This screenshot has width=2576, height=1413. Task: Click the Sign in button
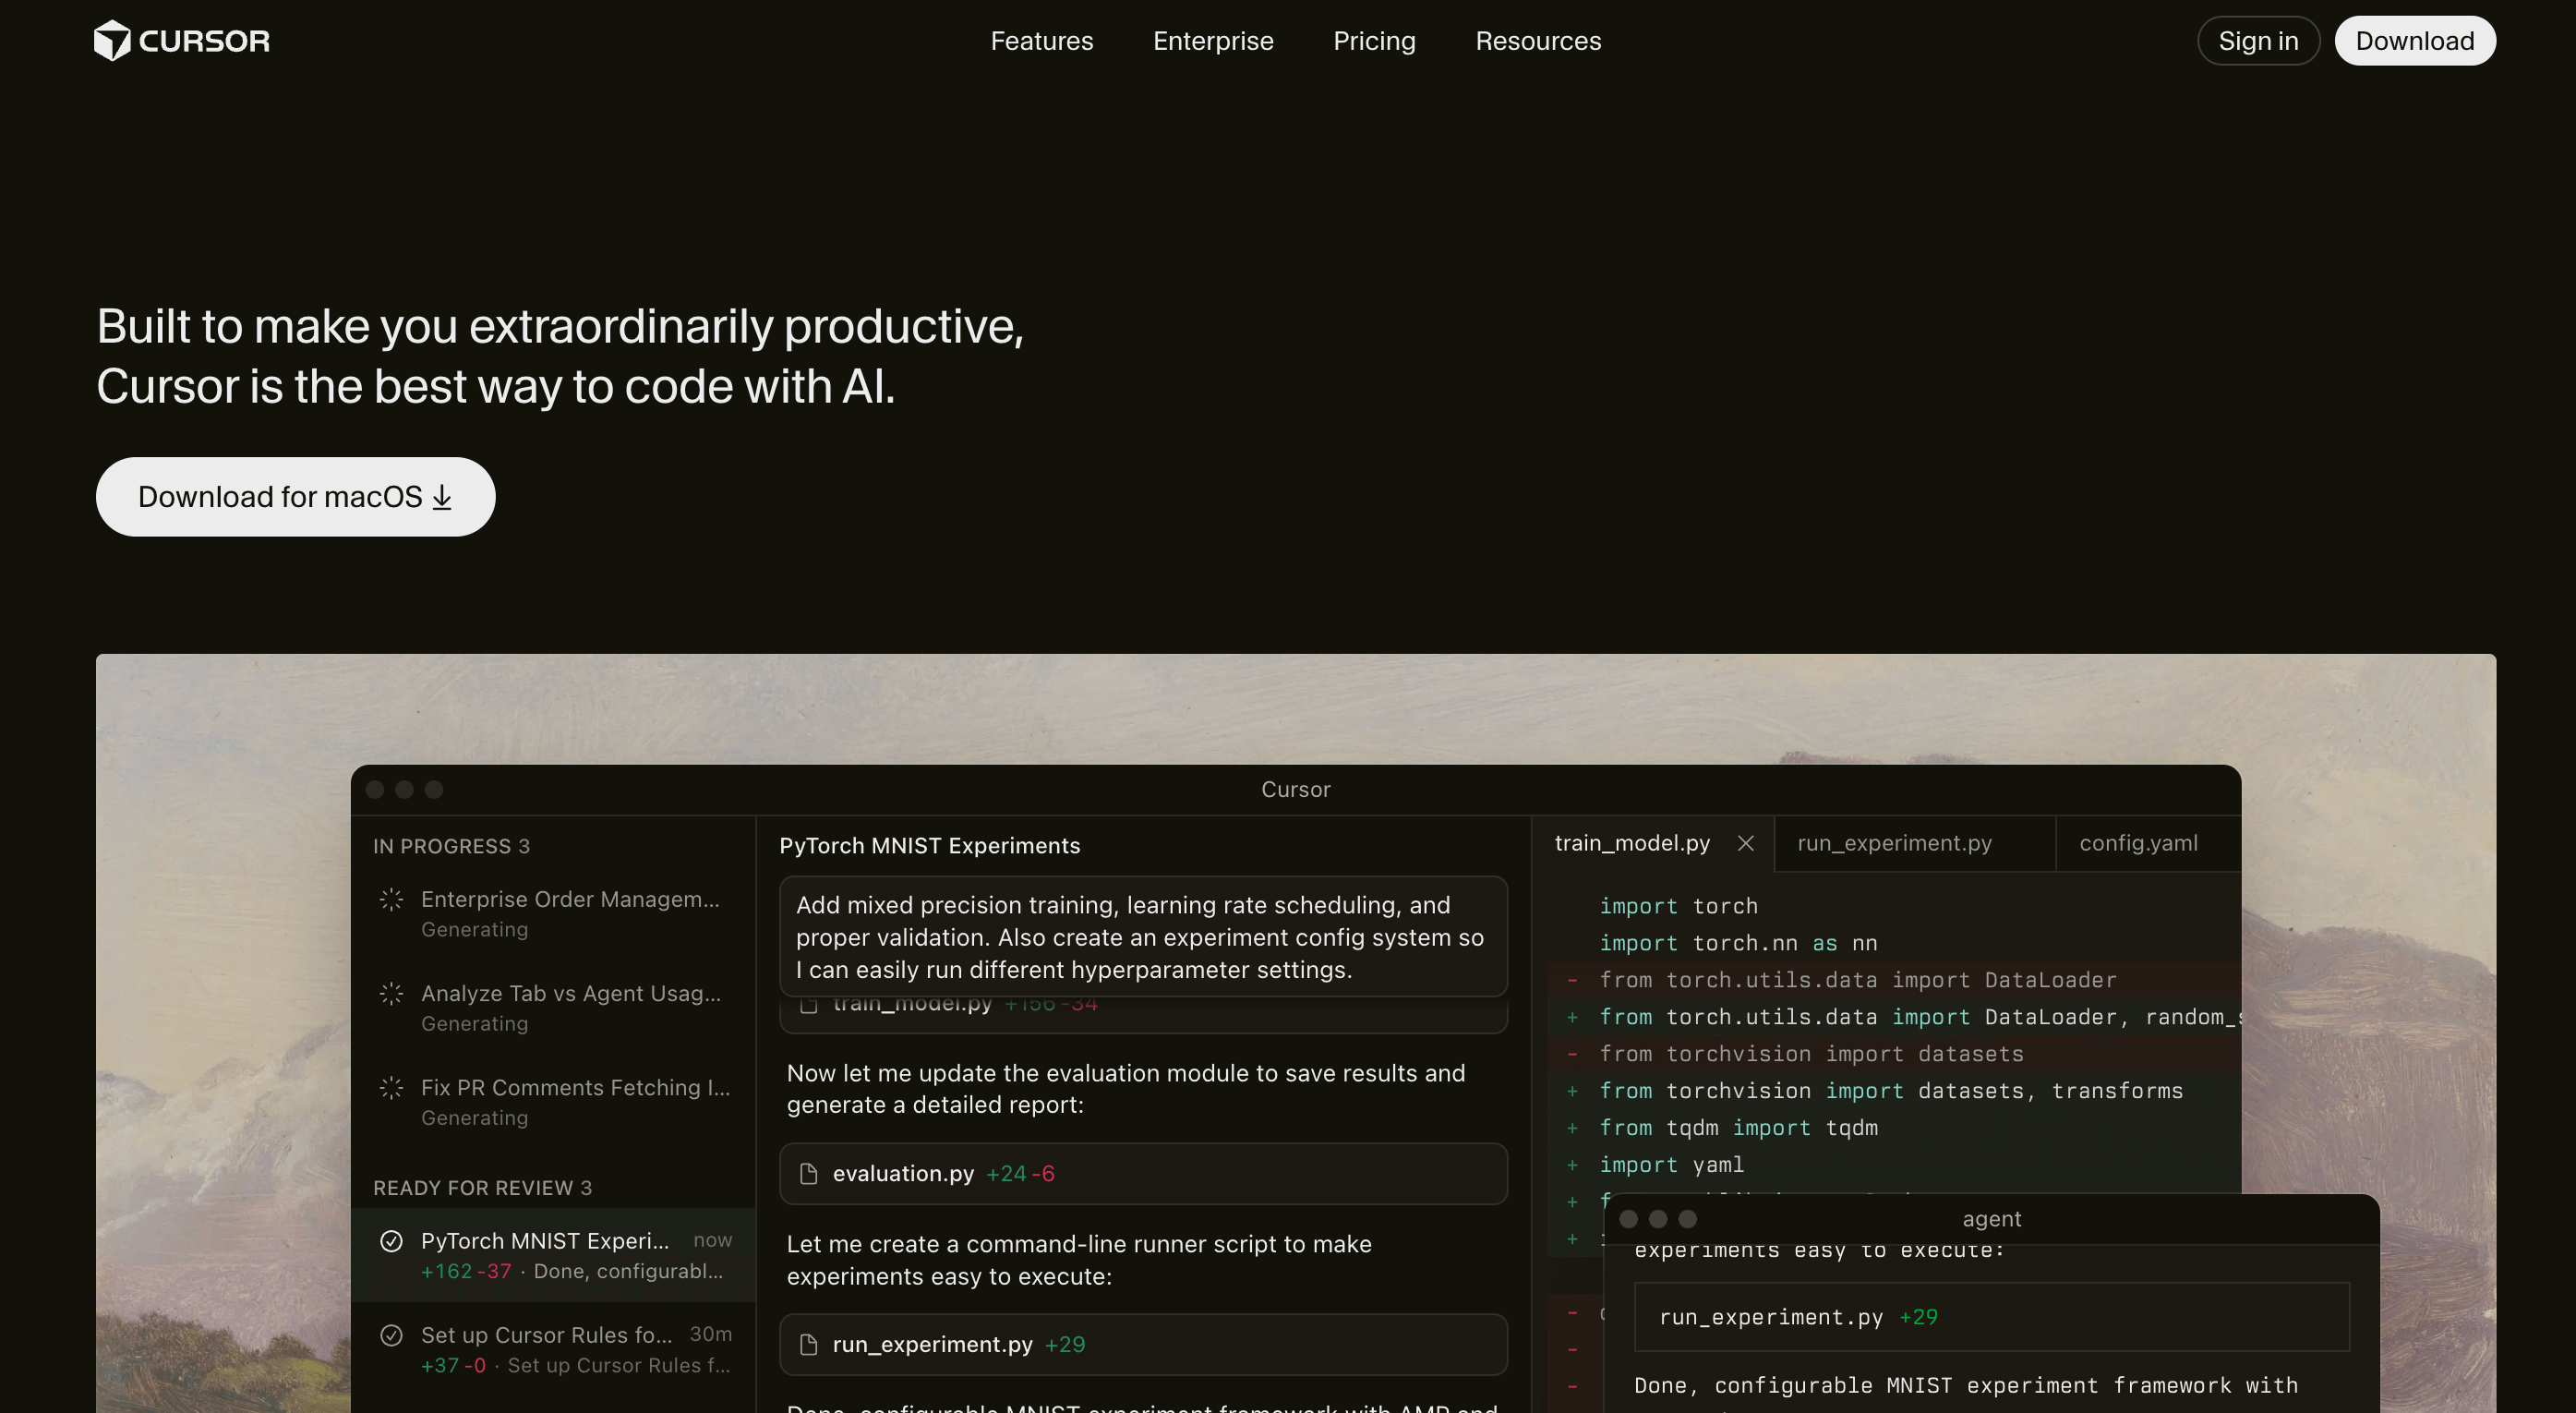click(2257, 41)
